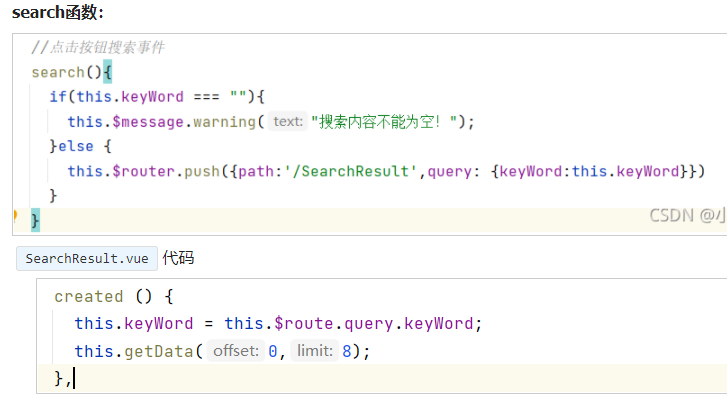Click the 'query:' key in push call
727x400 pixels.
(453, 171)
